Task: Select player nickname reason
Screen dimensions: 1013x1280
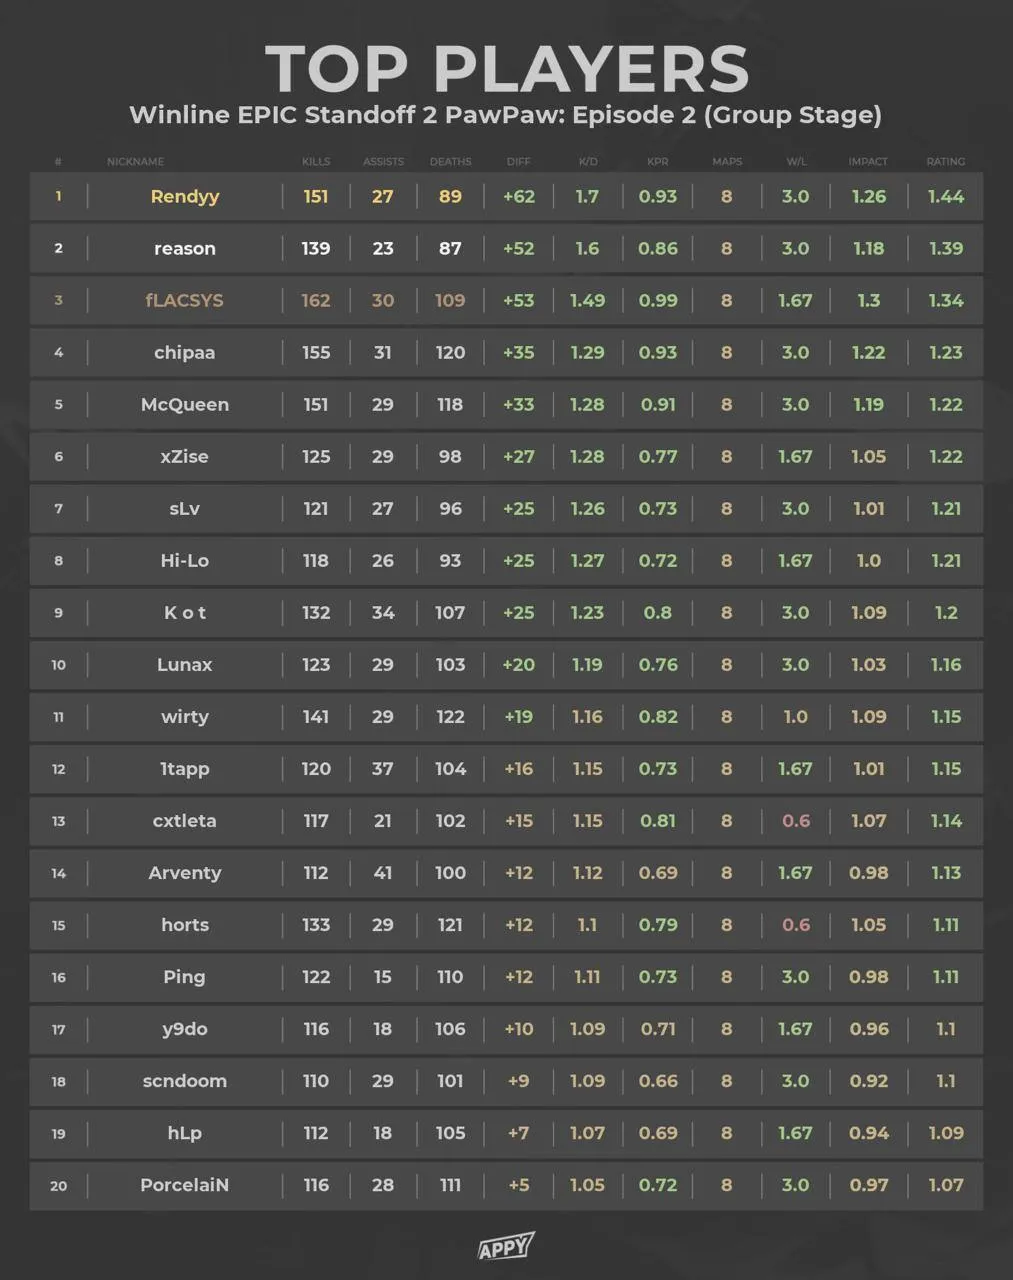Action: click(x=185, y=249)
